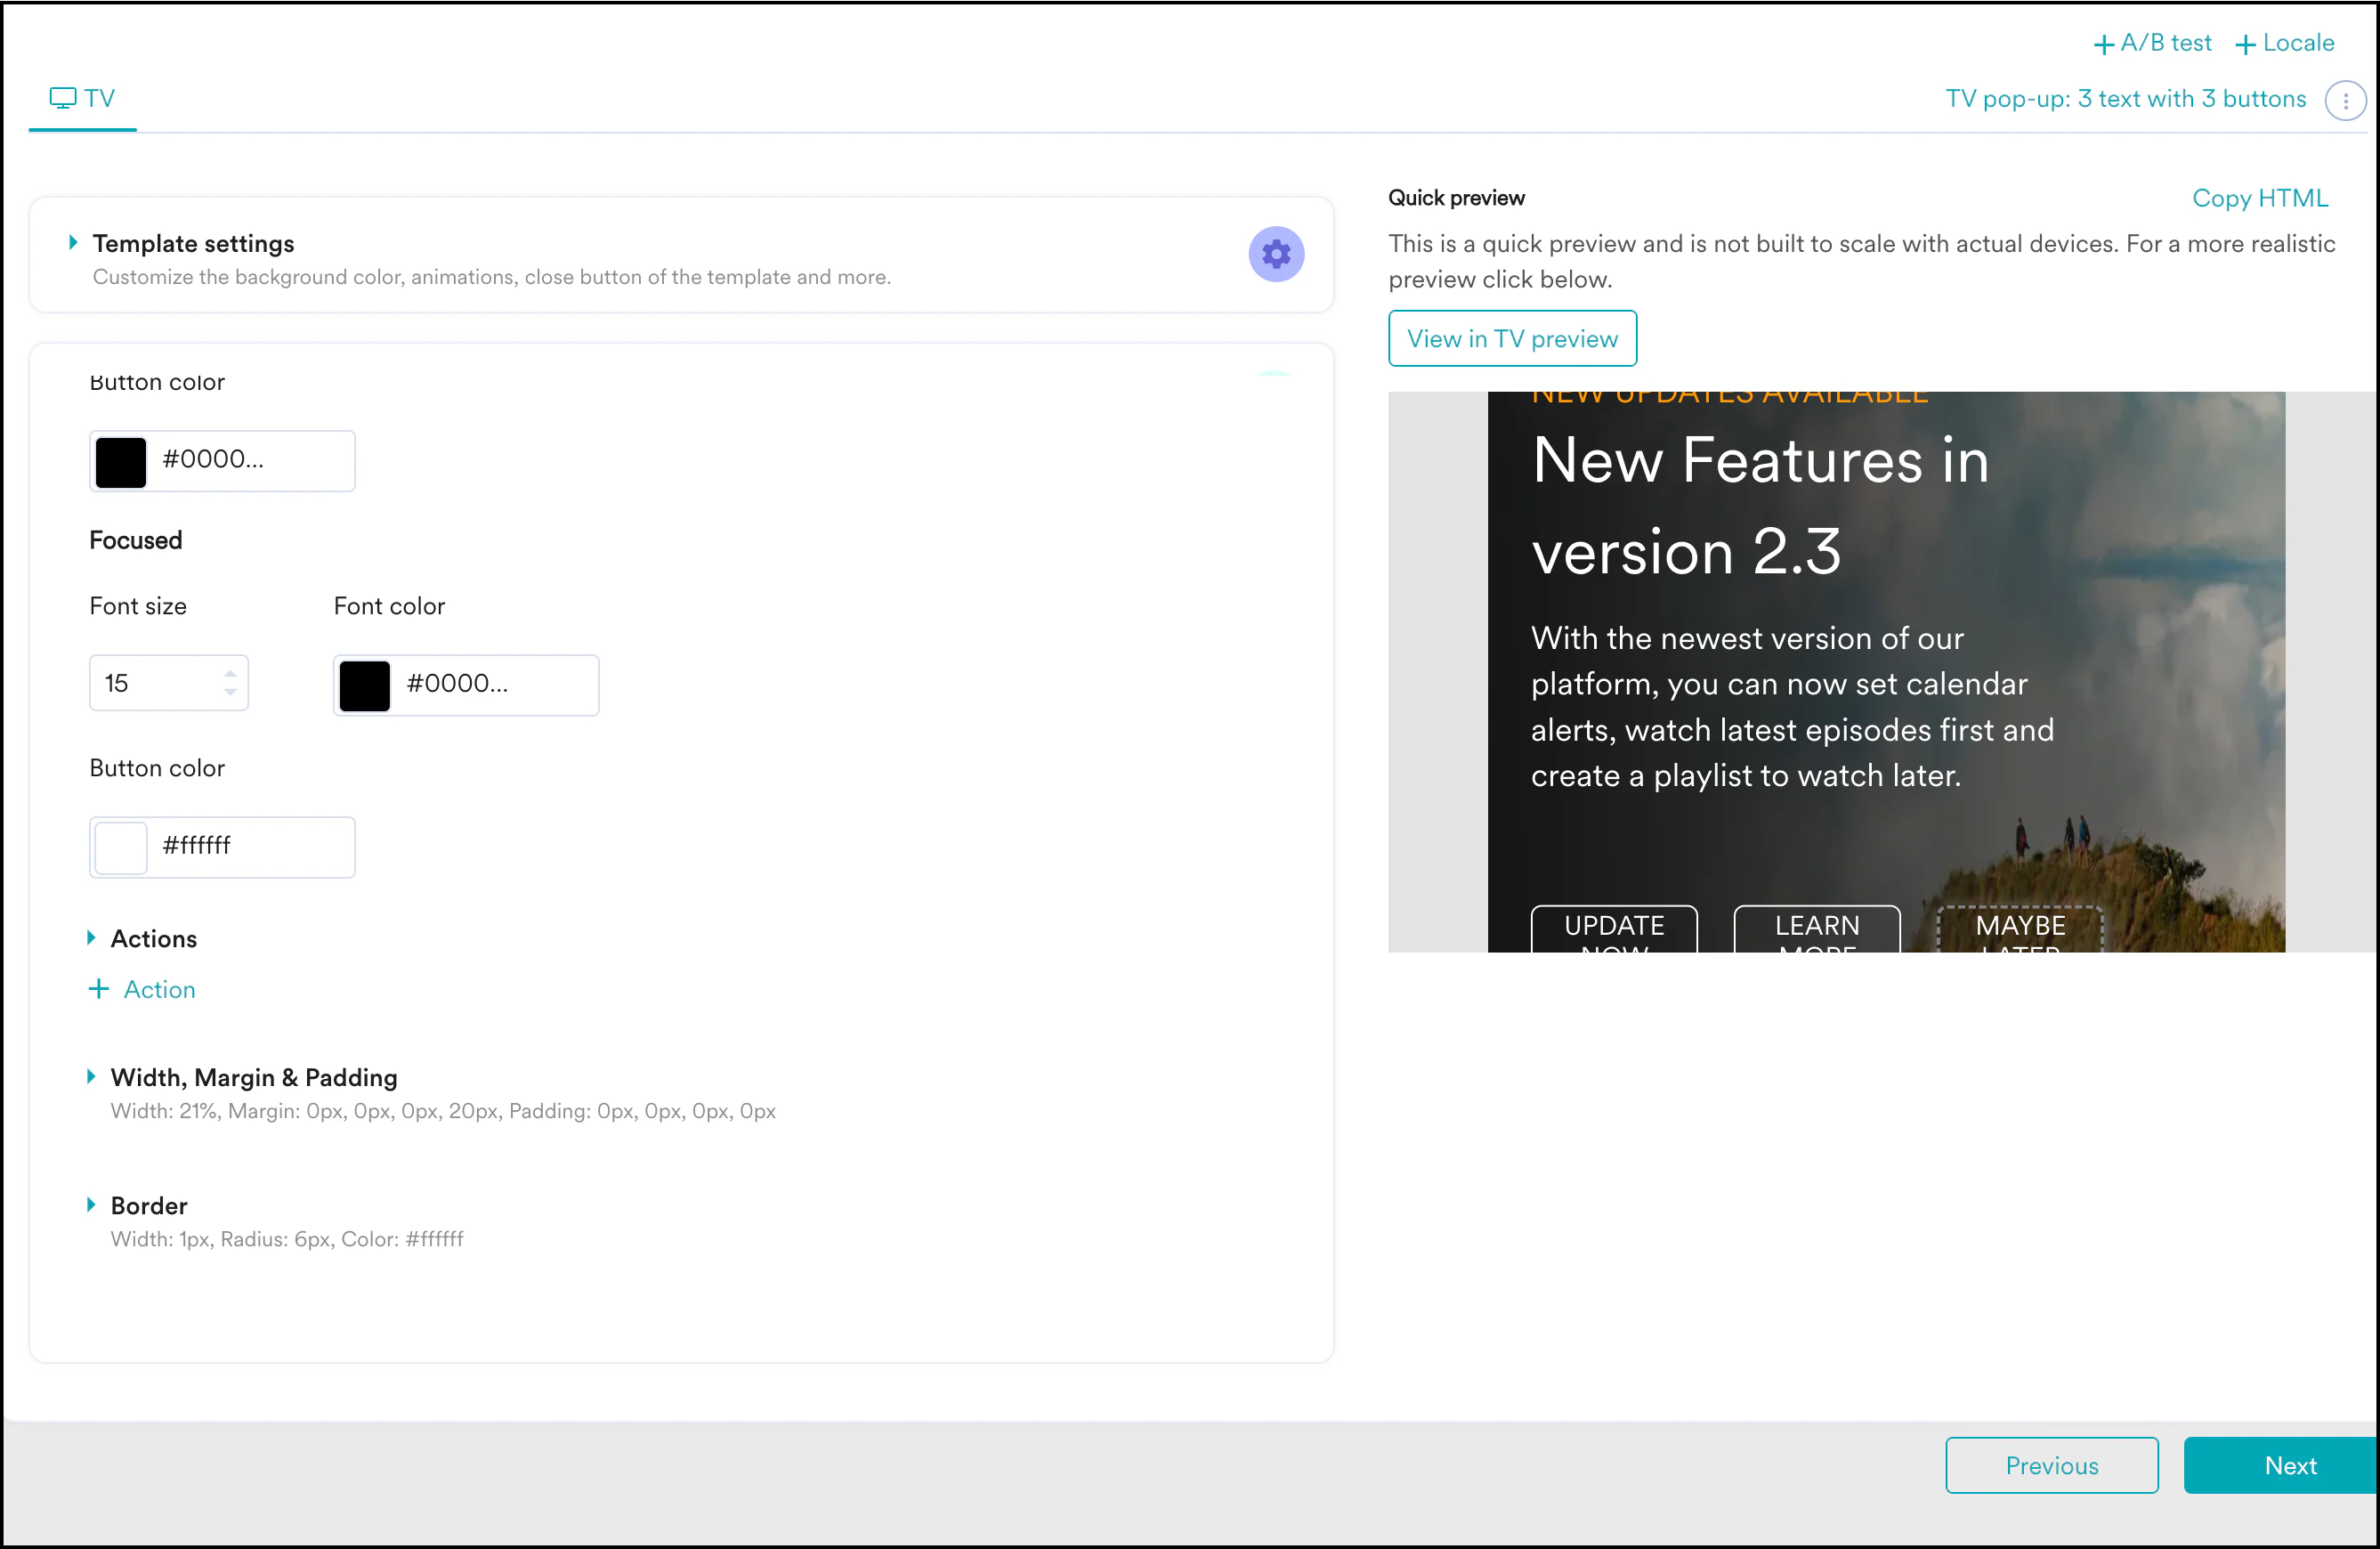Expand Width, Margin & Padding section

pos(91,1076)
